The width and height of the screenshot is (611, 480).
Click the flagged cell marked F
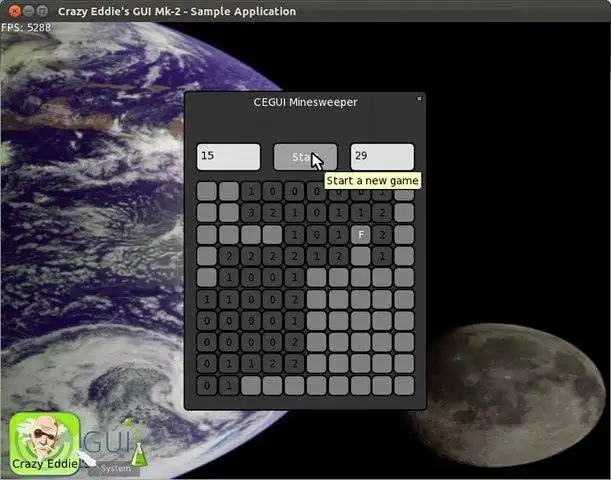(x=360, y=235)
